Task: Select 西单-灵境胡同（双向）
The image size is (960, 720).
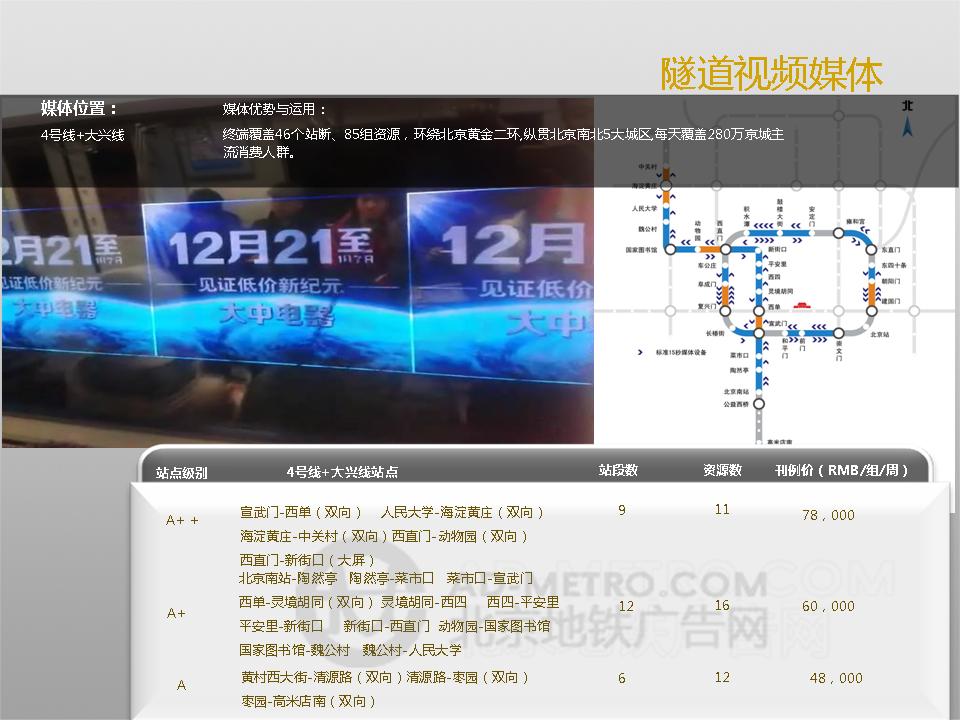Action: 306,602
